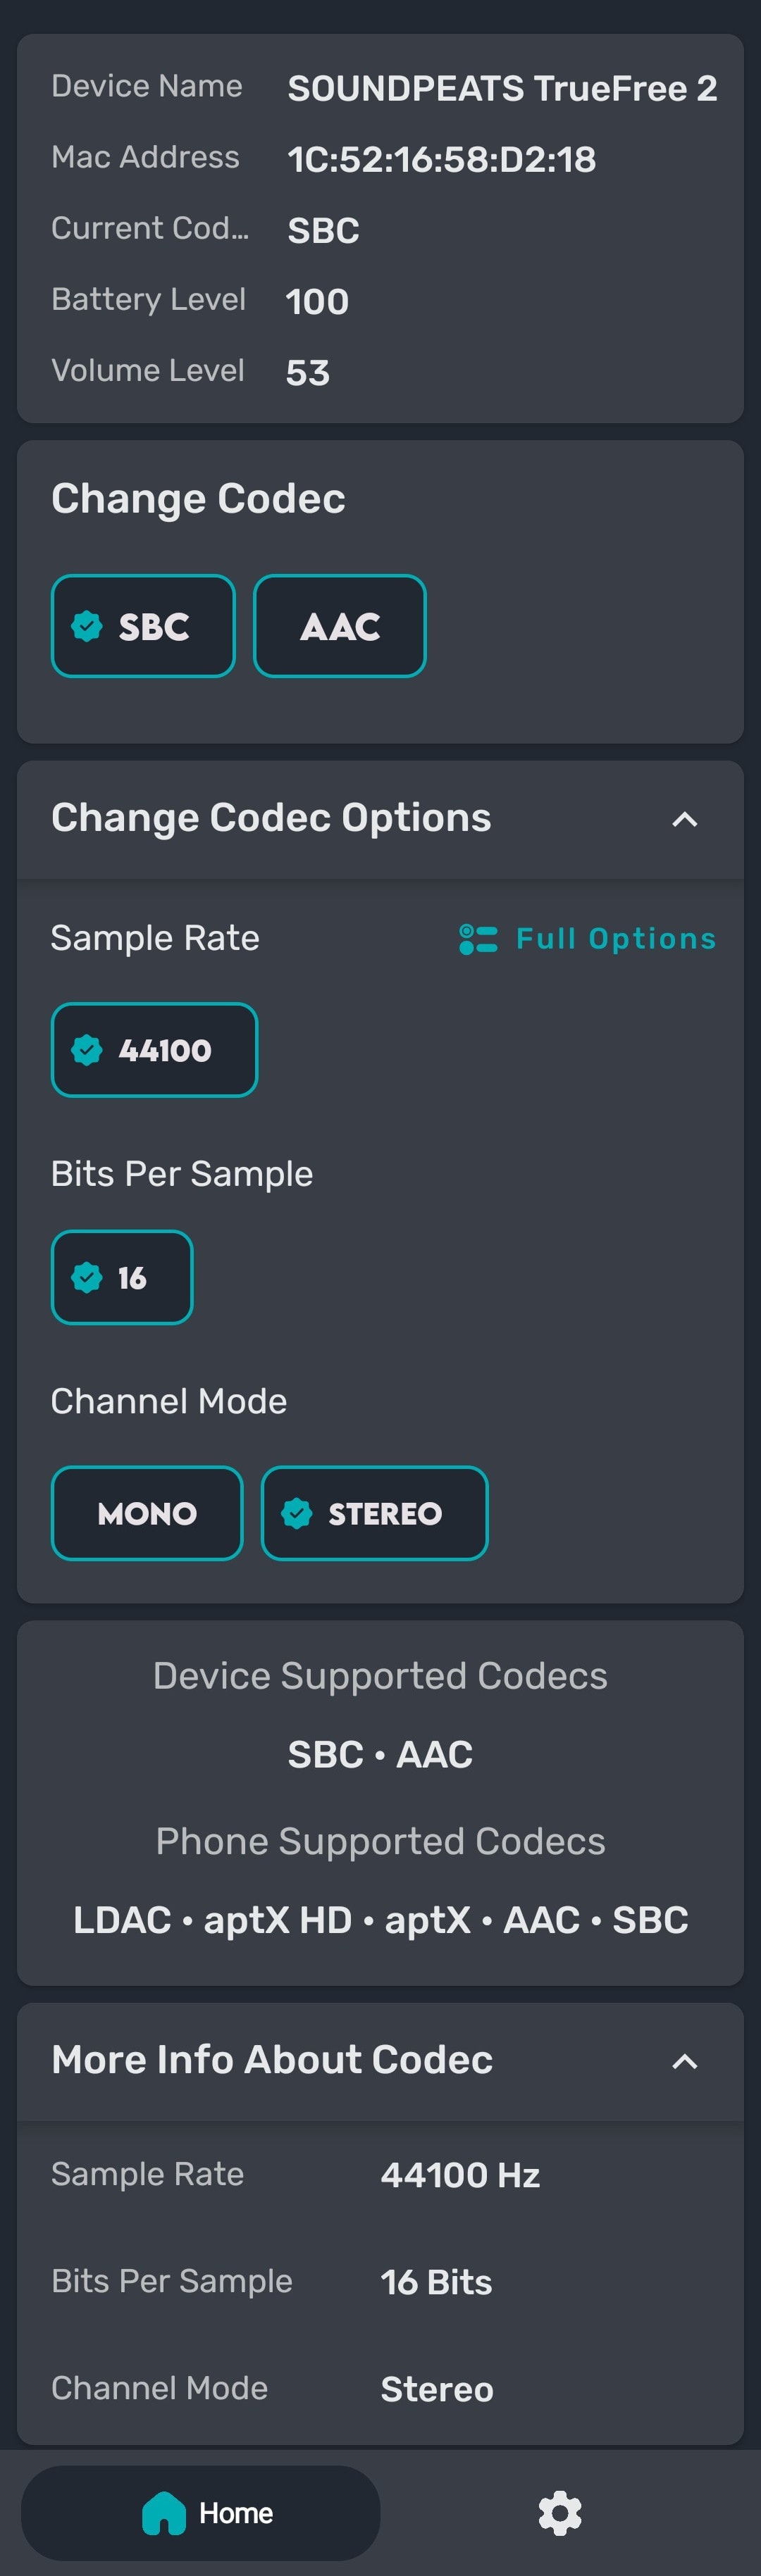The height and width of the screenshot is (2576, 761).
Task: Click the checkmark badge on STEREO
Action: (297, 1513)
